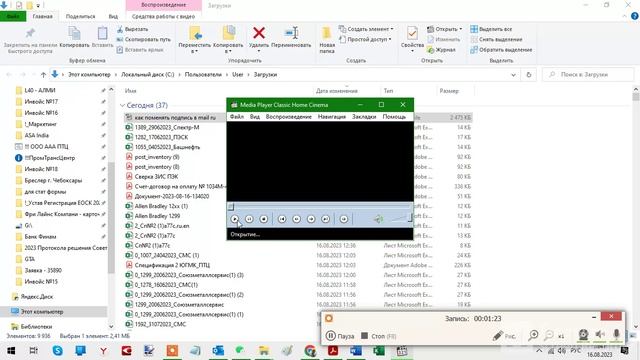
Task: Sort by Дата изменения column header
Action: coord(336,91)
